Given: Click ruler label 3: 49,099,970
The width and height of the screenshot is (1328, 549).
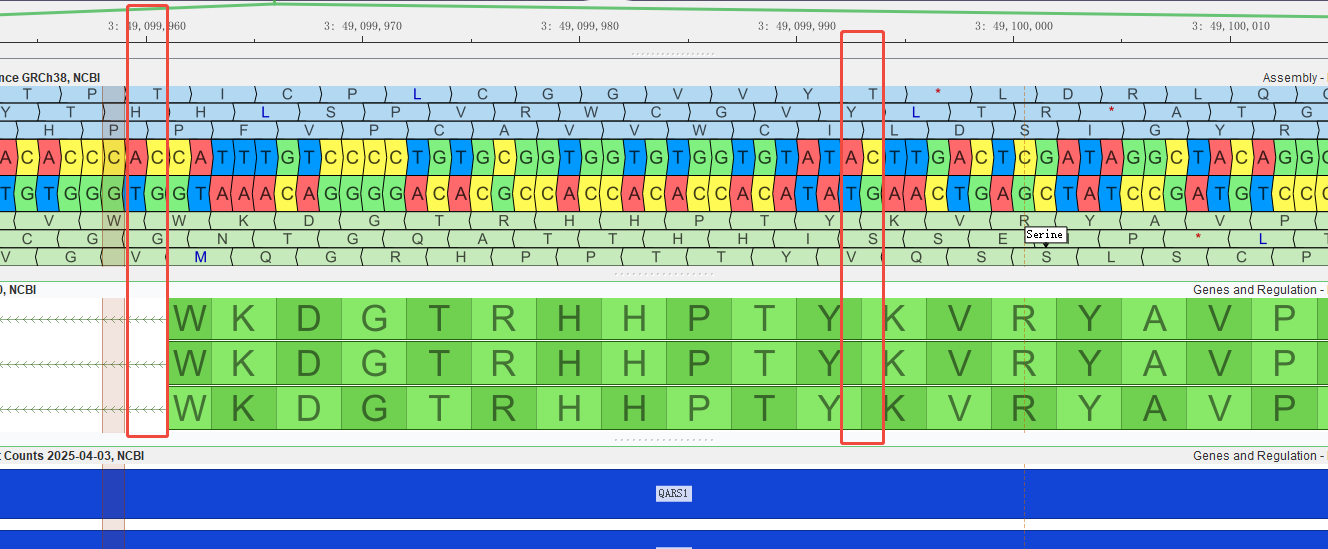Looking at the screenshot, I should [x=364, y=26].
